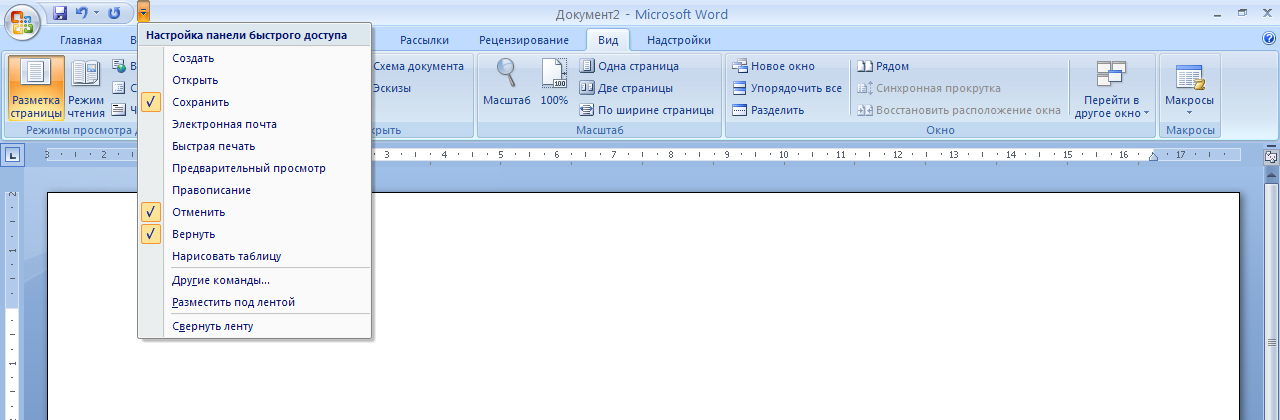
Task: Switch to the Надстройки ribbon tab
Action: [679, 40]
